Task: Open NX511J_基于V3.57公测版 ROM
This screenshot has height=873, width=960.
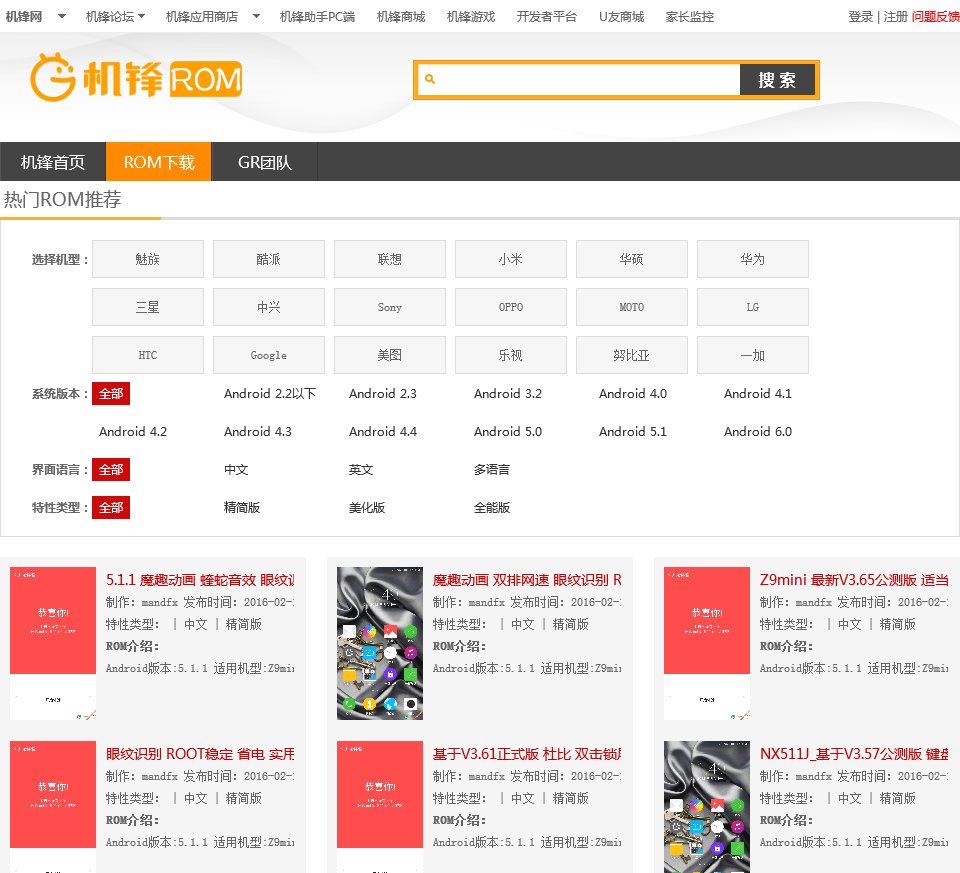Action: pyautogui.click(x=854, y=754)
